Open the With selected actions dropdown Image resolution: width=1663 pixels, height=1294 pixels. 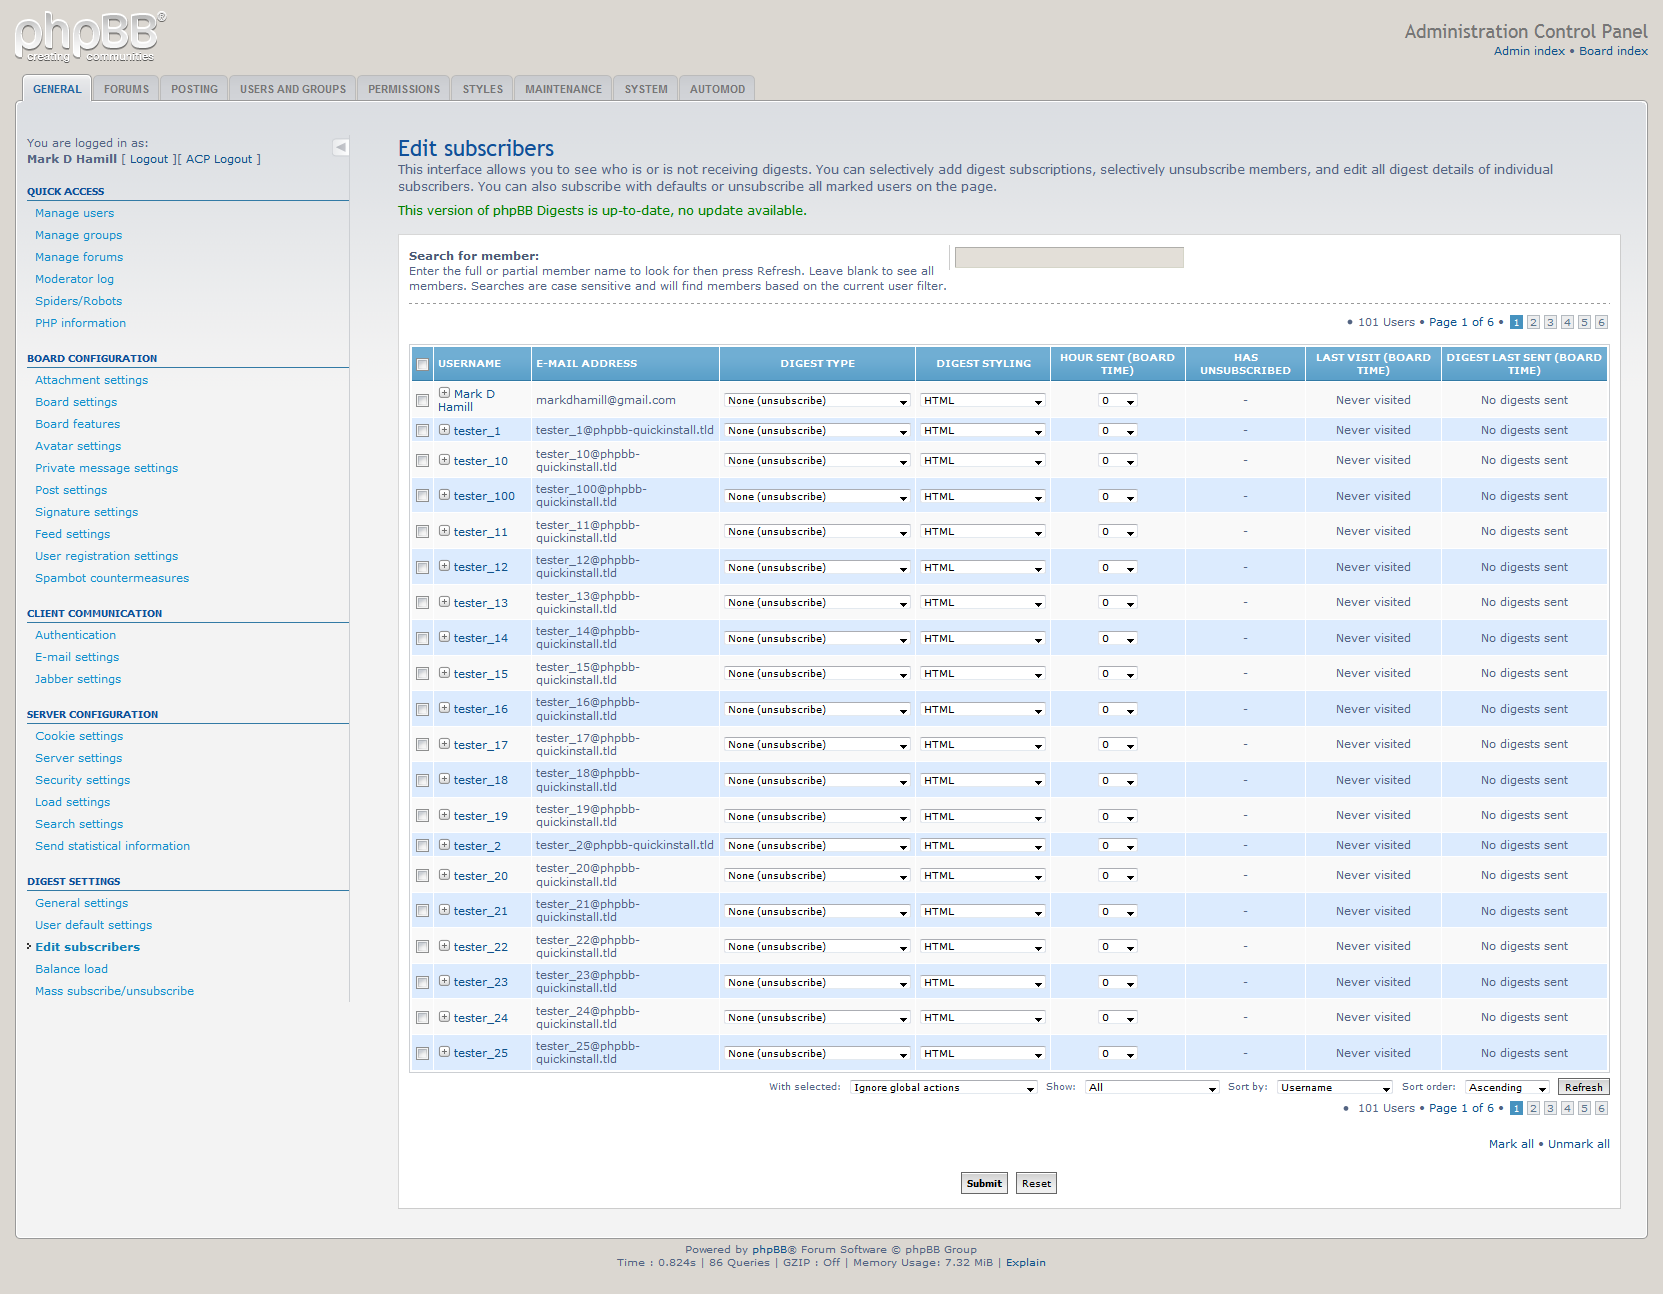click(943, 1087)
